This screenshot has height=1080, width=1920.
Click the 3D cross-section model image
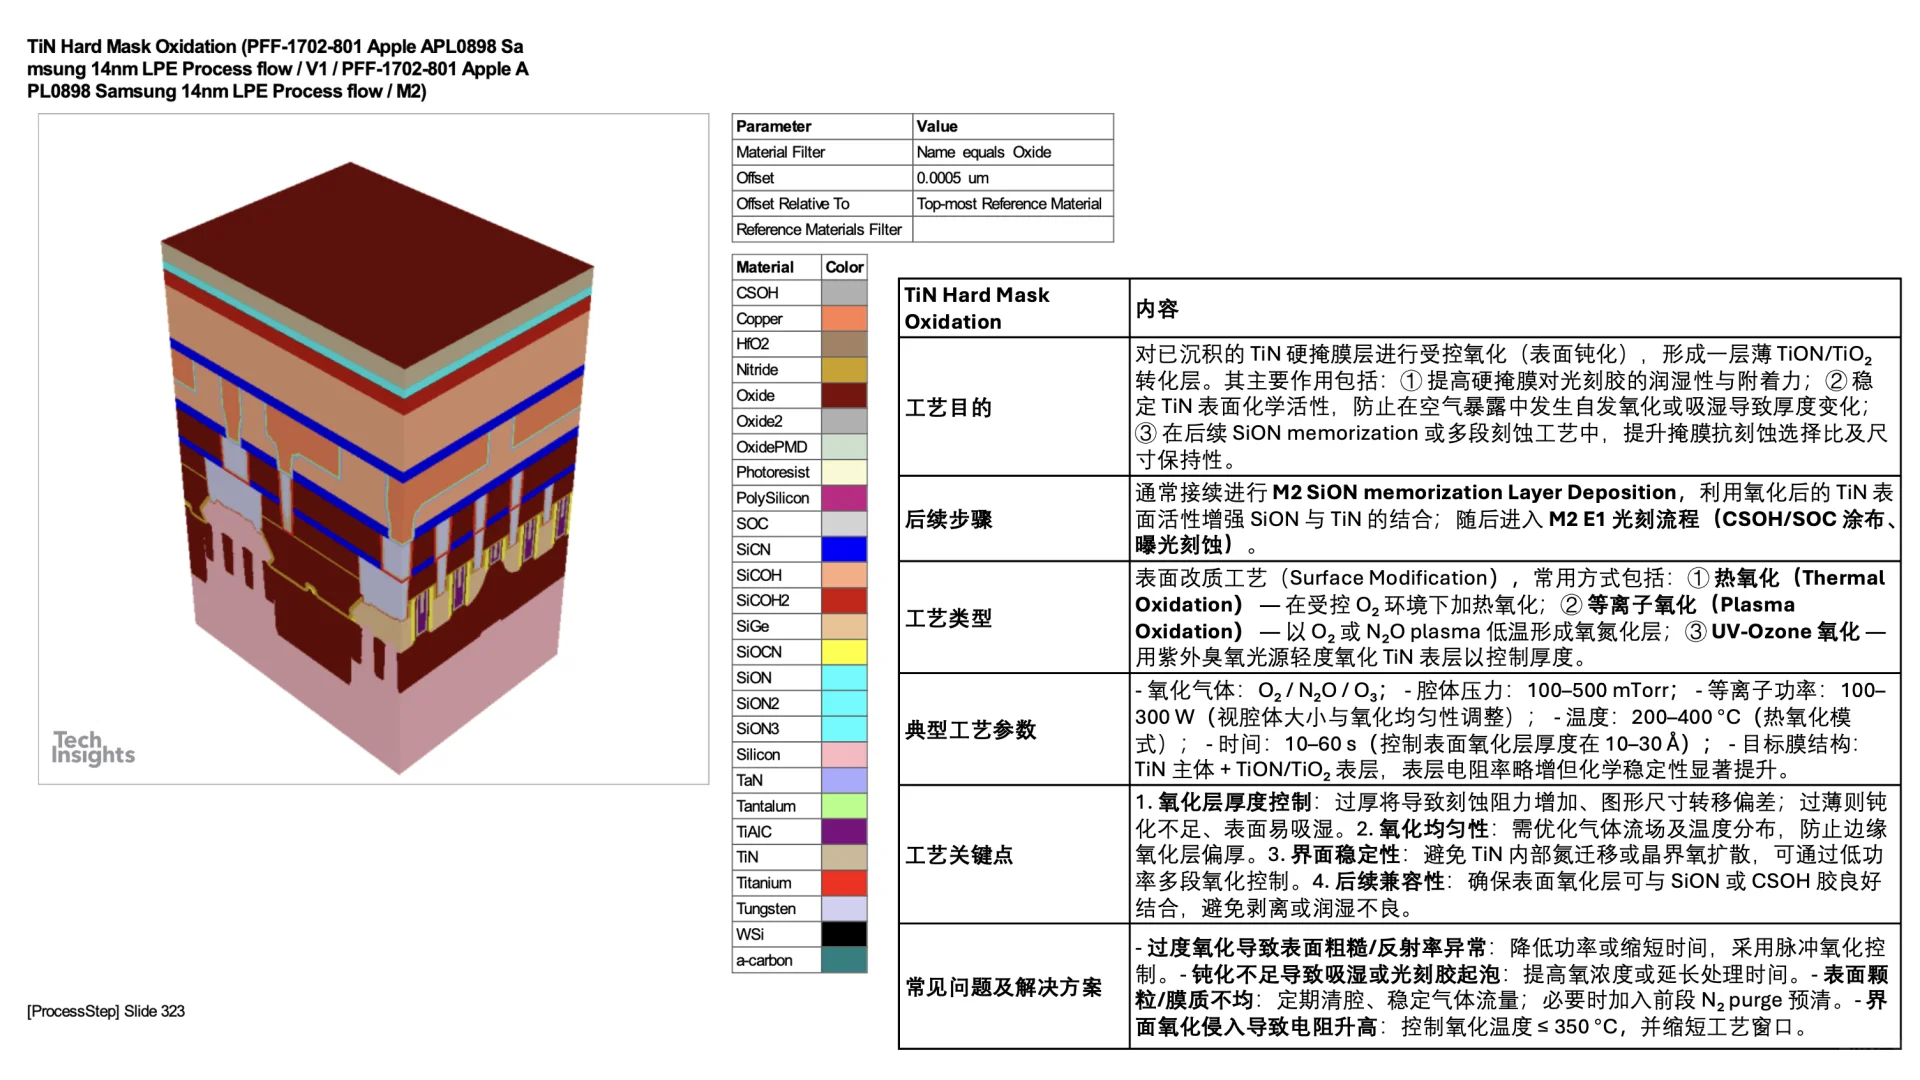[375, 450]
